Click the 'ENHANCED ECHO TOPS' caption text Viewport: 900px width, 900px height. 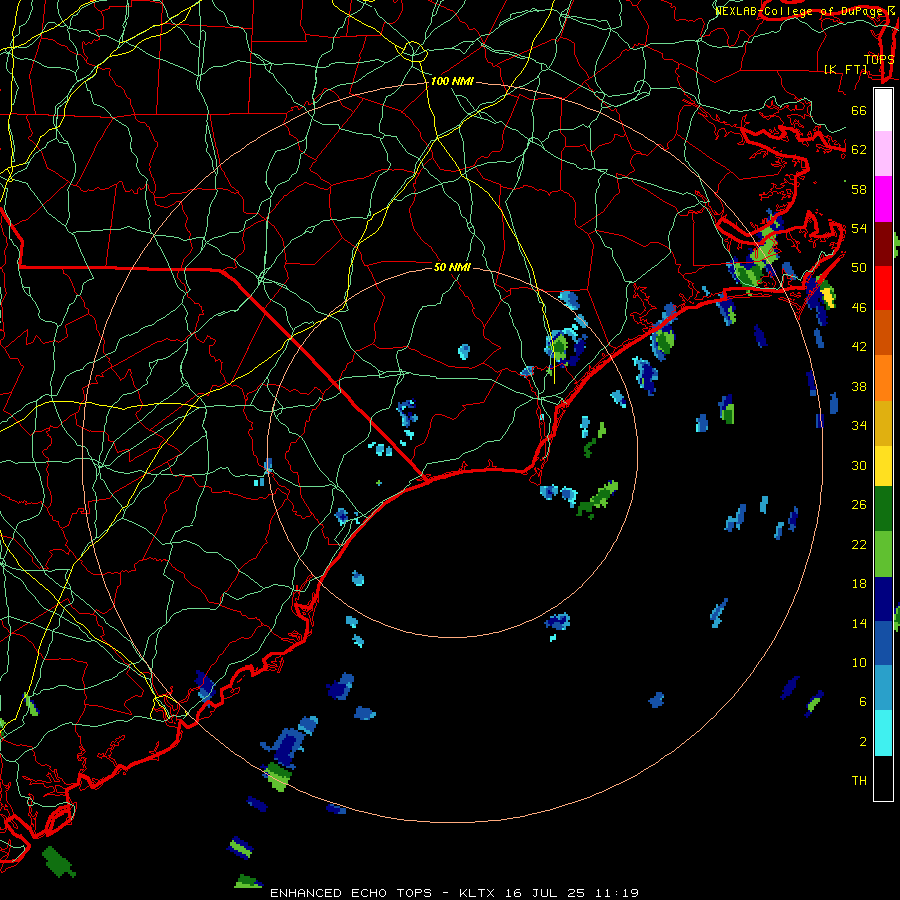351,893
